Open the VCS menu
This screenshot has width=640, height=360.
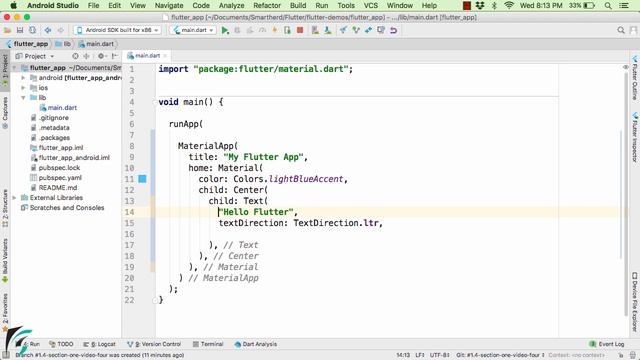(371, 6)
